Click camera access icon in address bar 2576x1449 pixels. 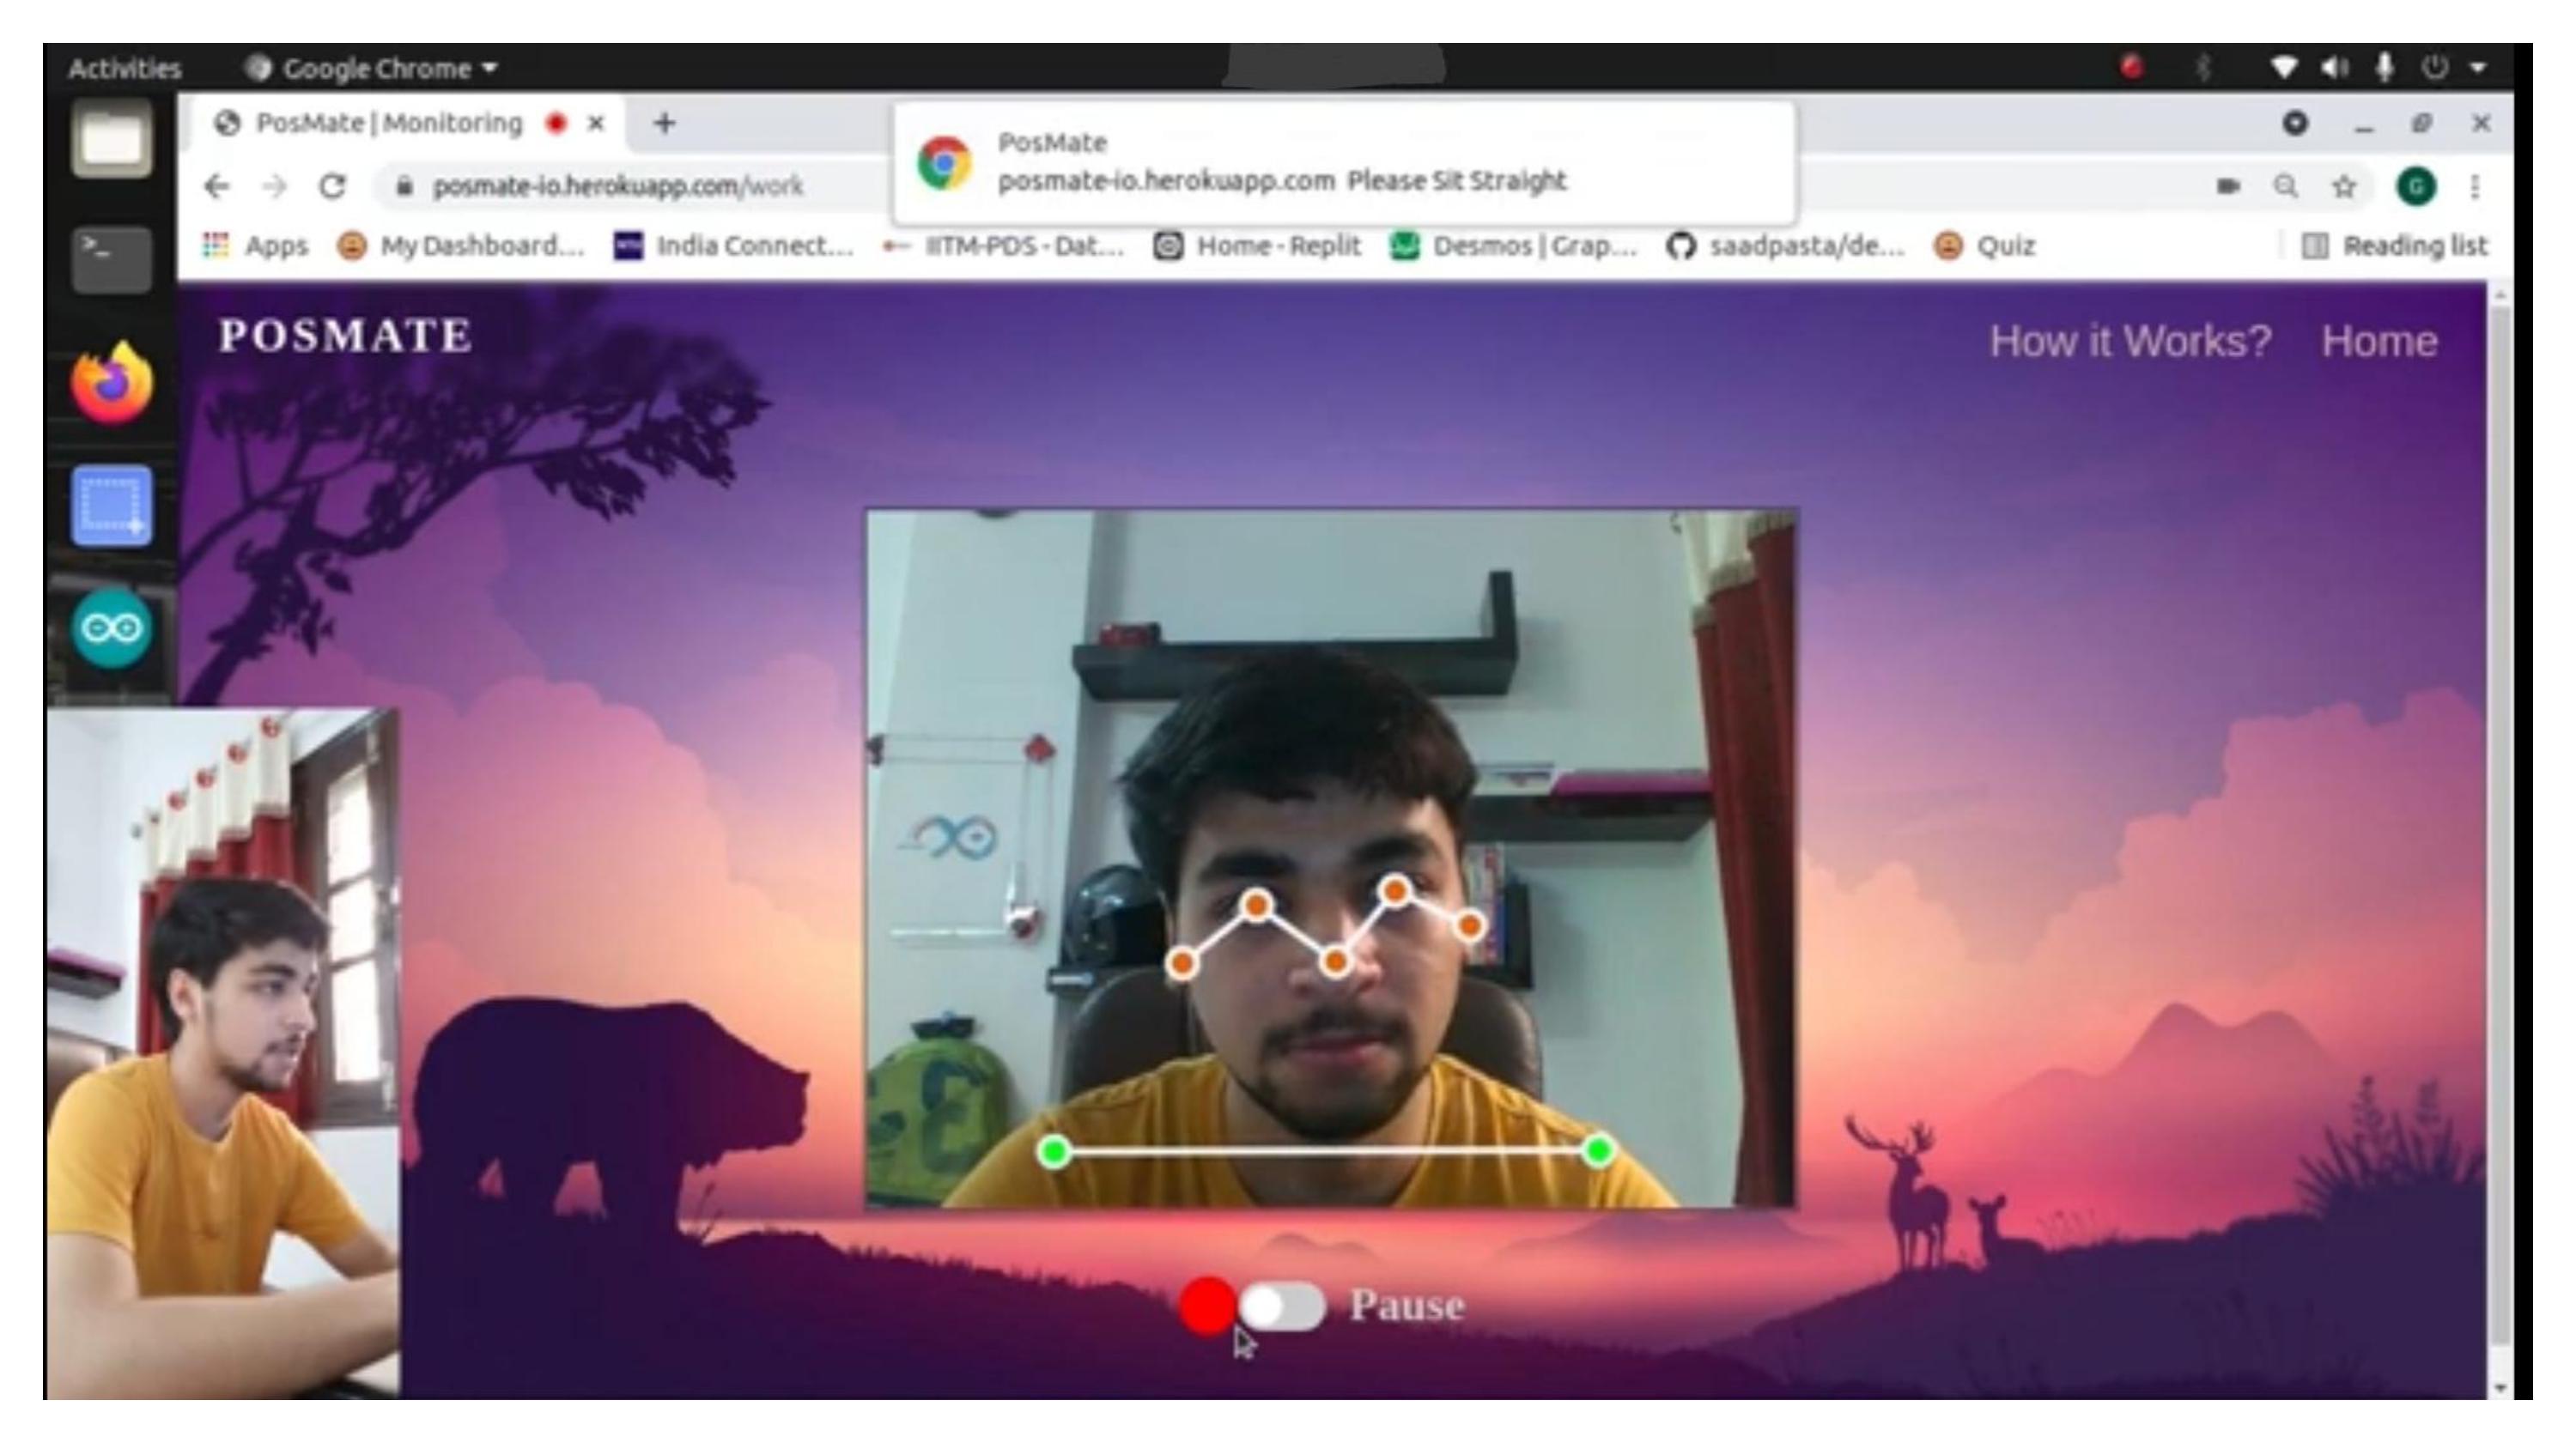pos(2228,186)
